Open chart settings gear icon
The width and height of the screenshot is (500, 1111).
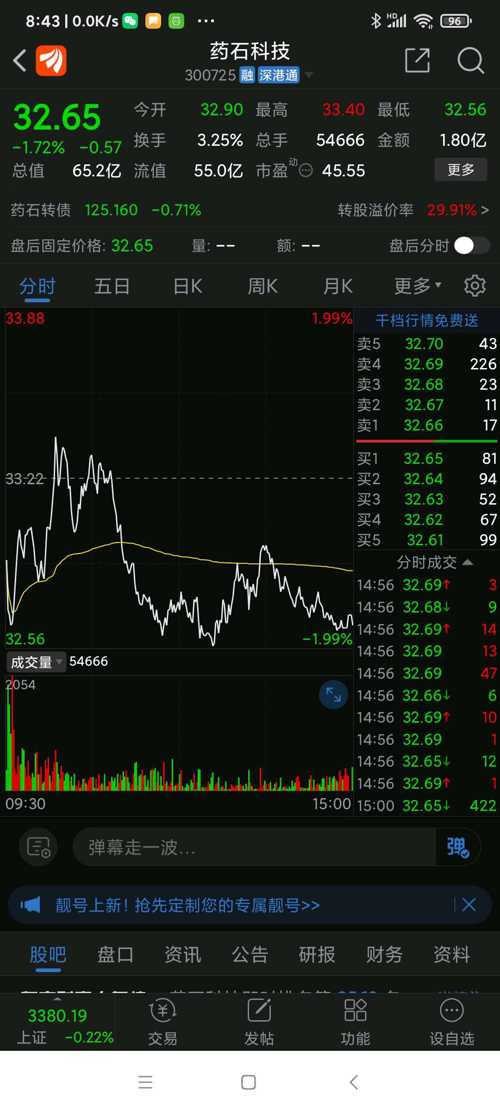click(475, 286)
